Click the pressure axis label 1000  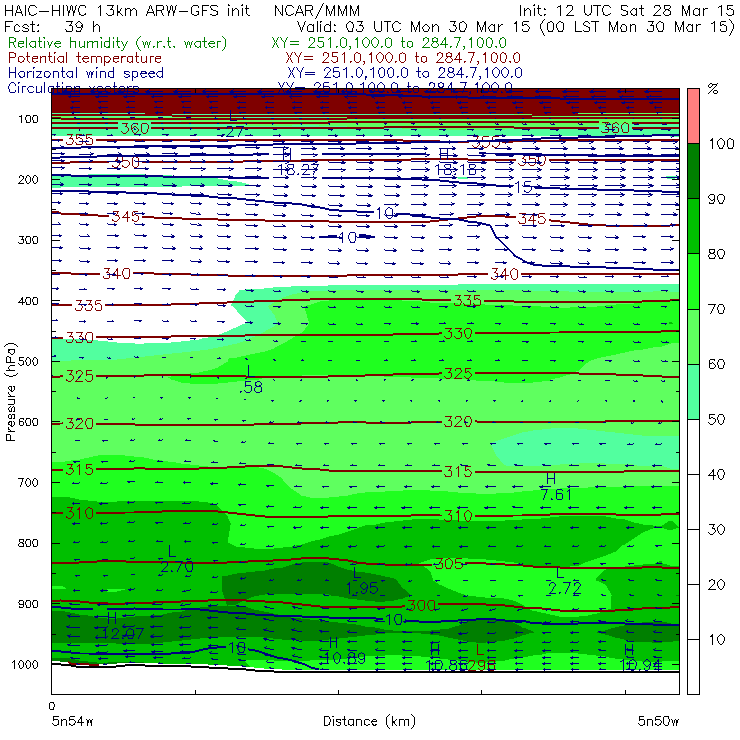(24, 664)
